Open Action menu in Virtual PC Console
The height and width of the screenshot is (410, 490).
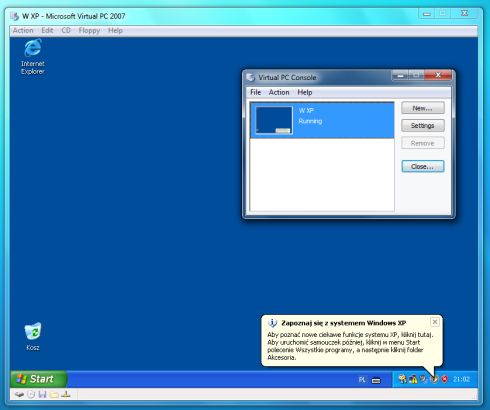tap(279, 92)
